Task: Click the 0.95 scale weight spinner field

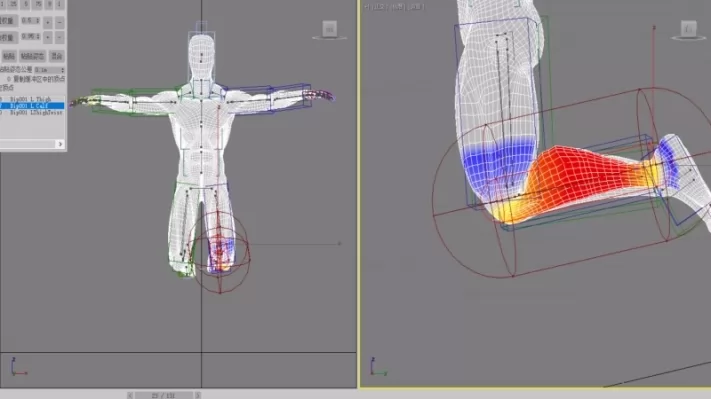Action: click(x=30, y=36)
